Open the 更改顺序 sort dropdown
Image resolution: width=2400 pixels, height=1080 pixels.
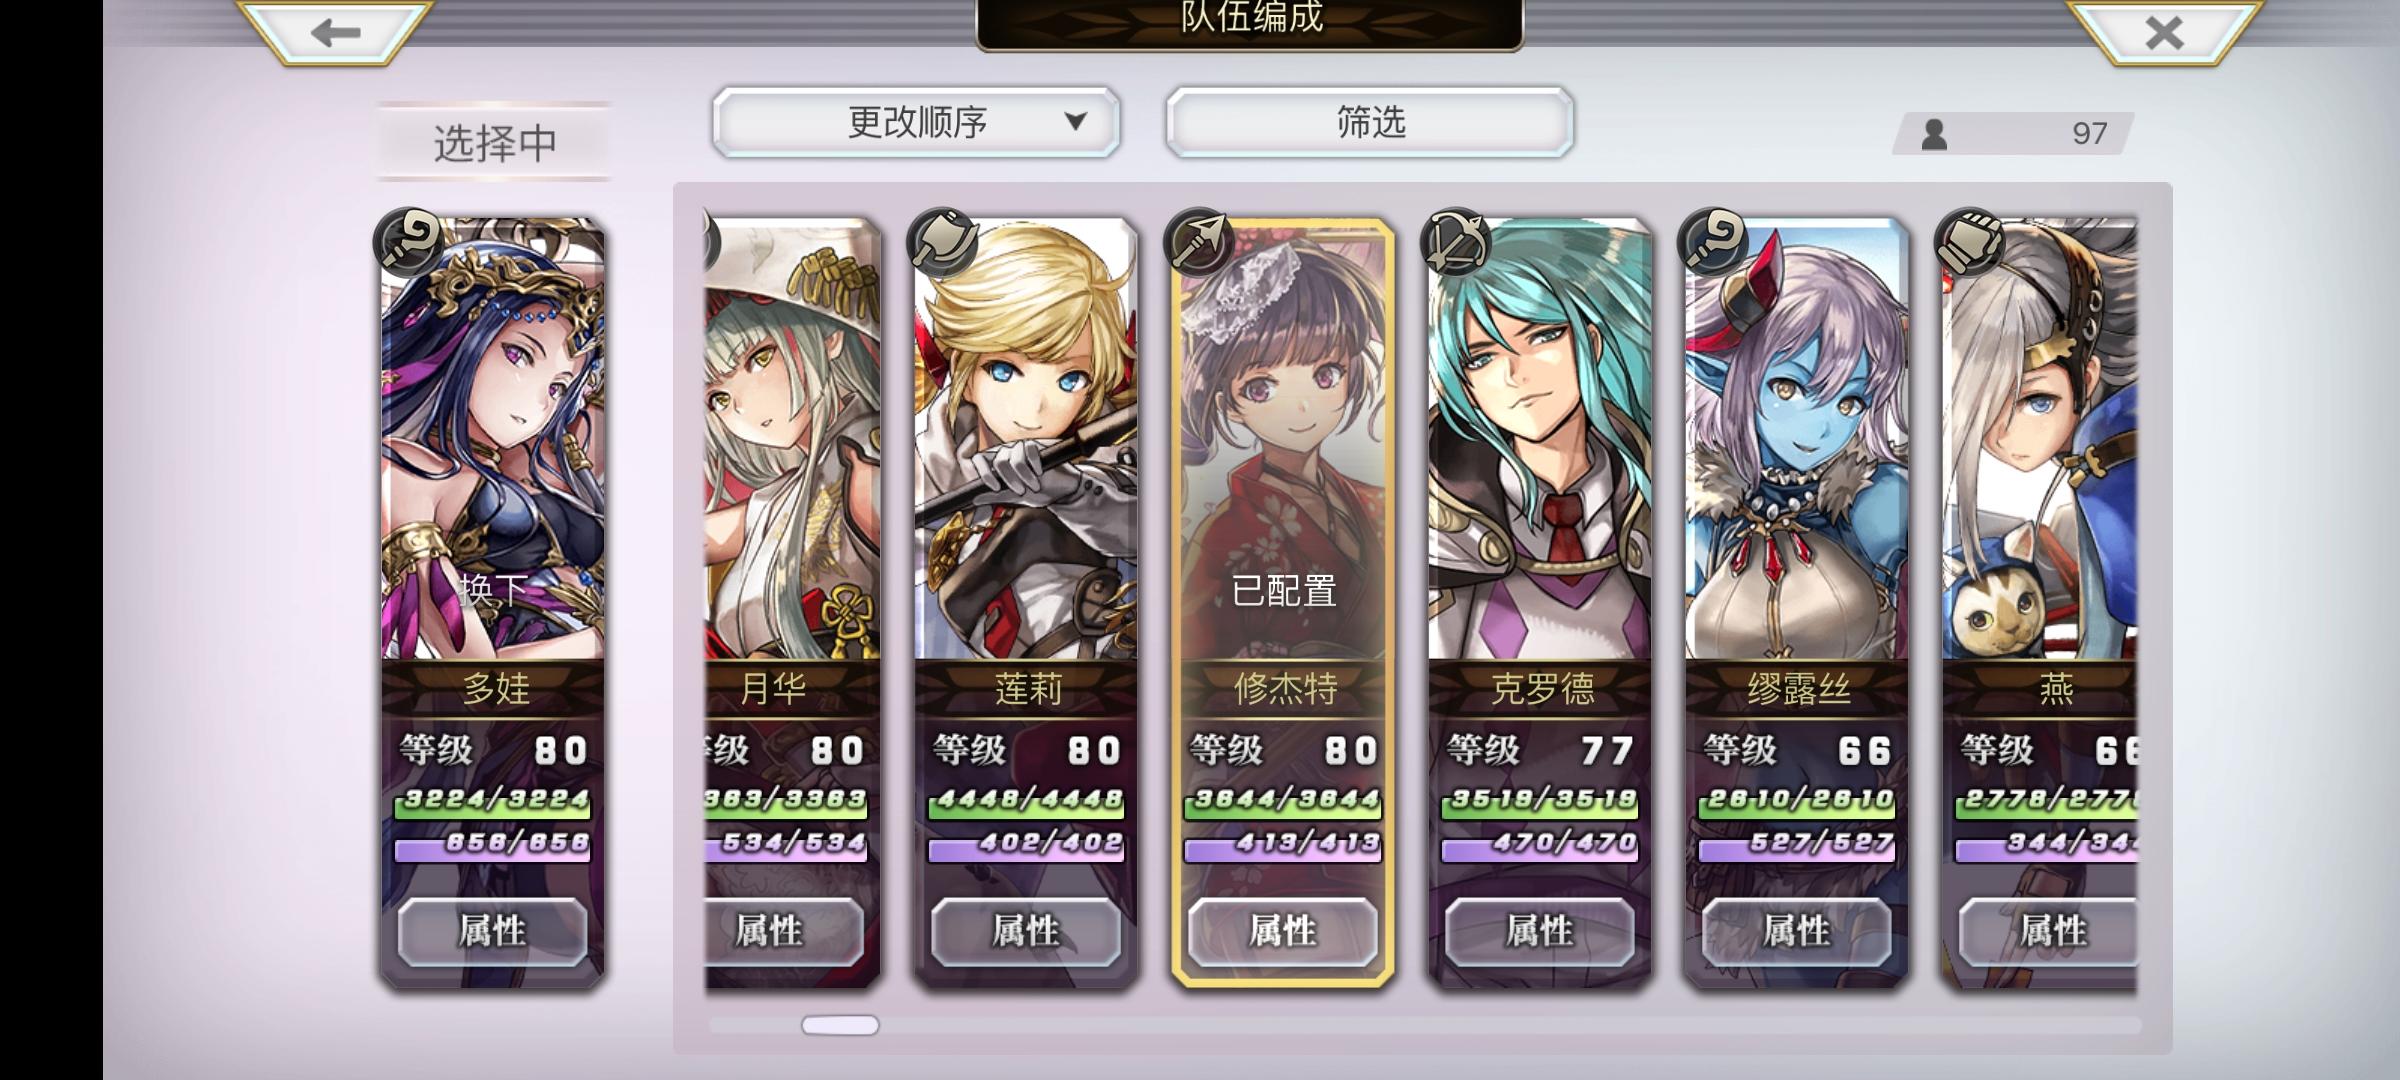(x=916, y=122)
